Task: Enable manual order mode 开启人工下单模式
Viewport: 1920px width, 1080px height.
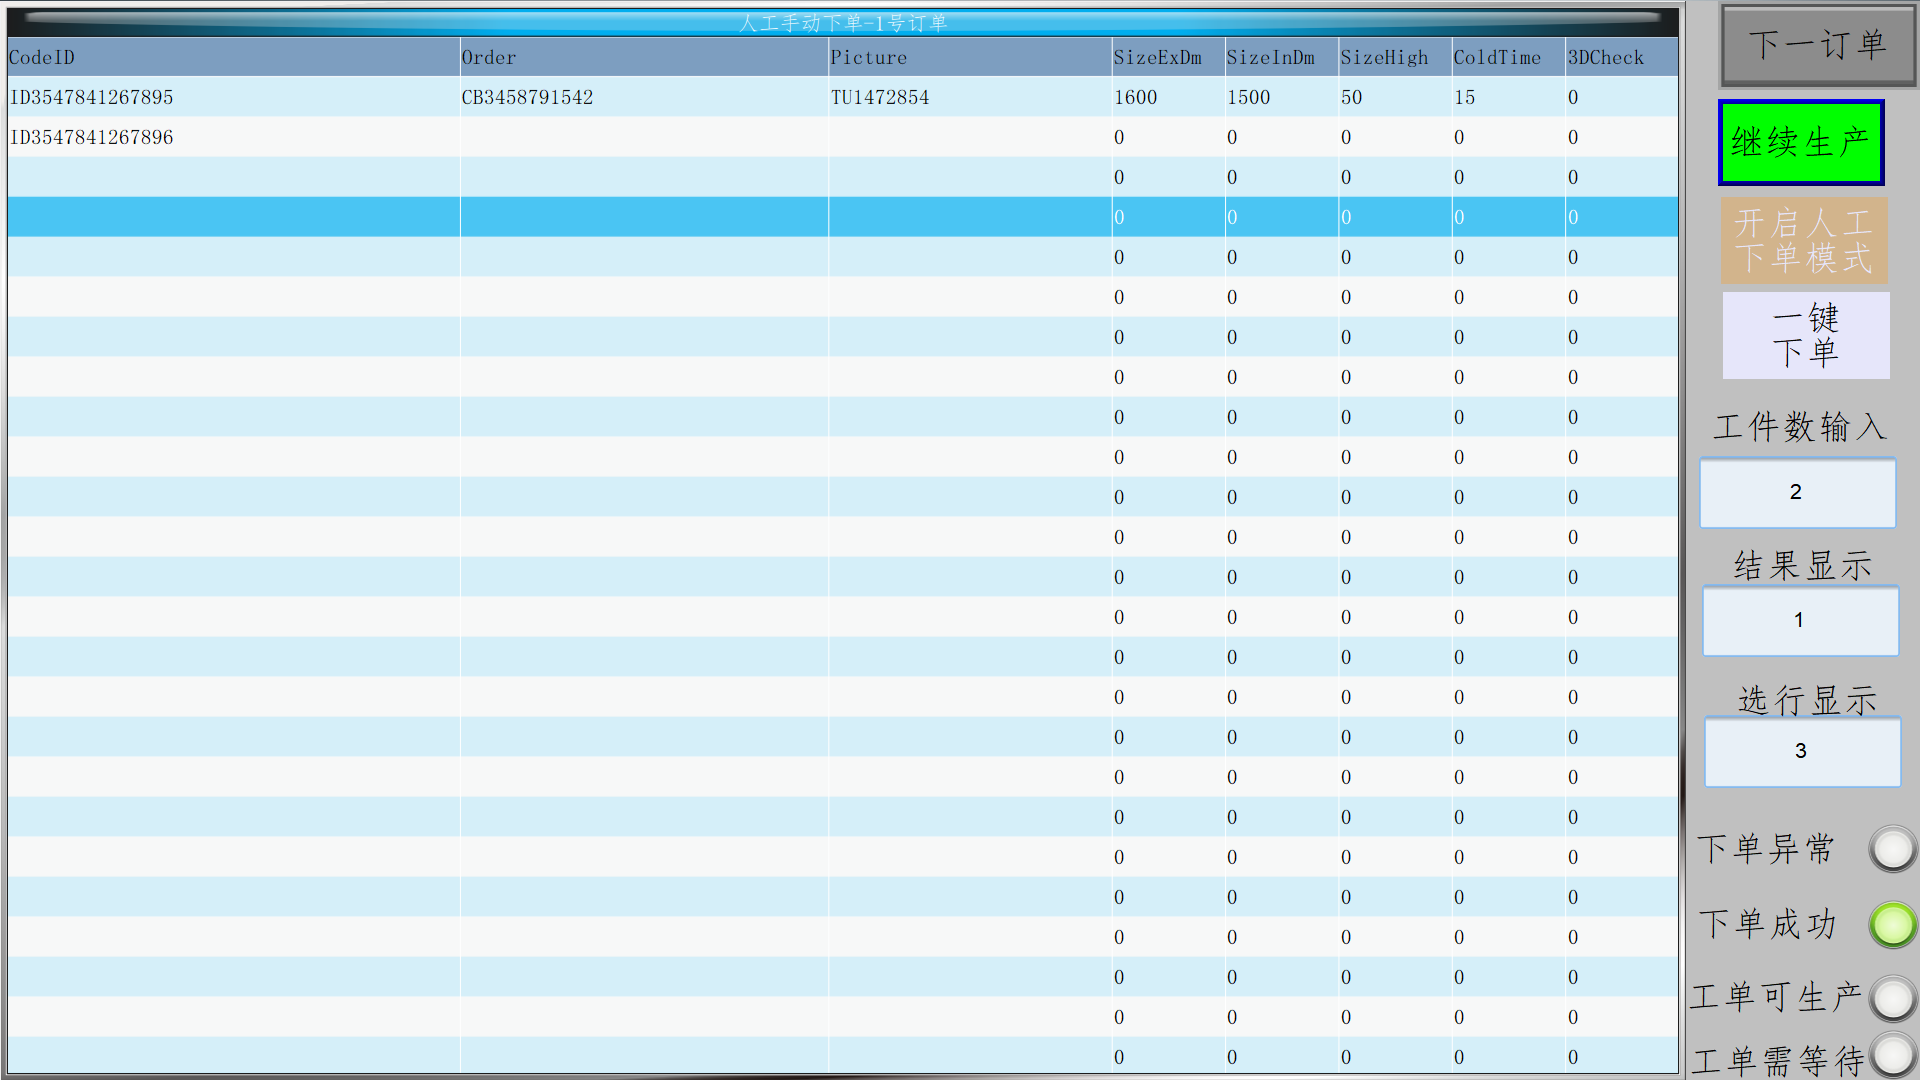Action: 1804,240
